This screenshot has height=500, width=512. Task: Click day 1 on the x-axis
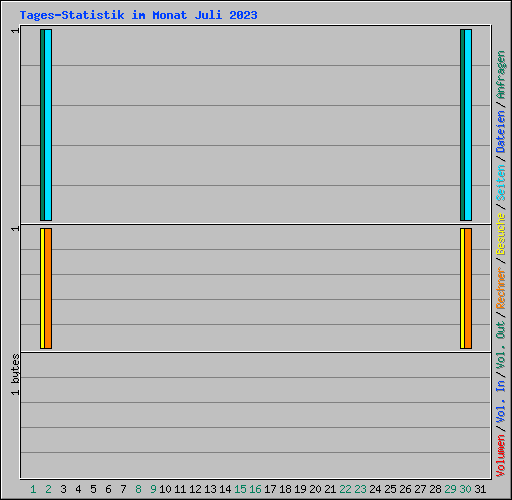(33, 489)
